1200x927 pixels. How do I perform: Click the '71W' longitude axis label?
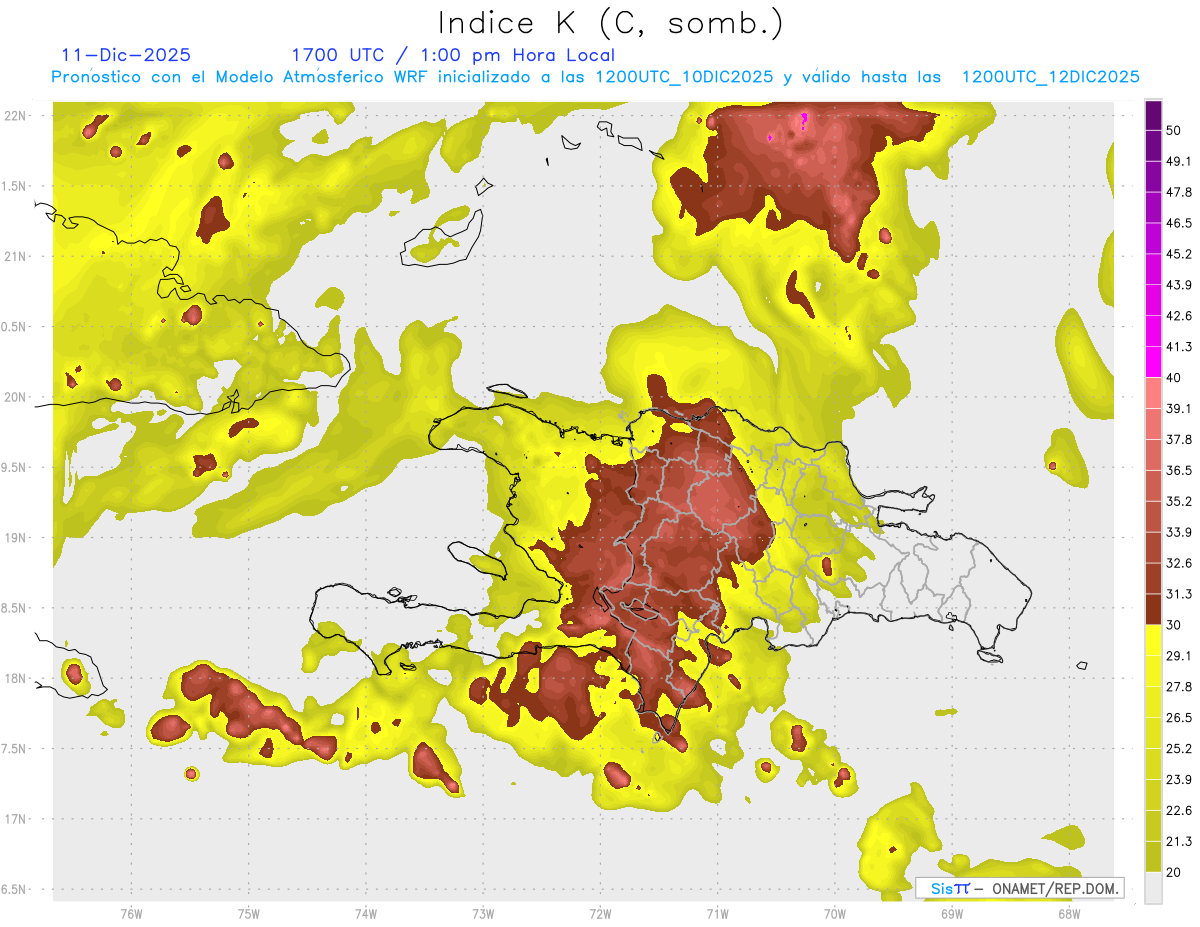pos(717,914)
